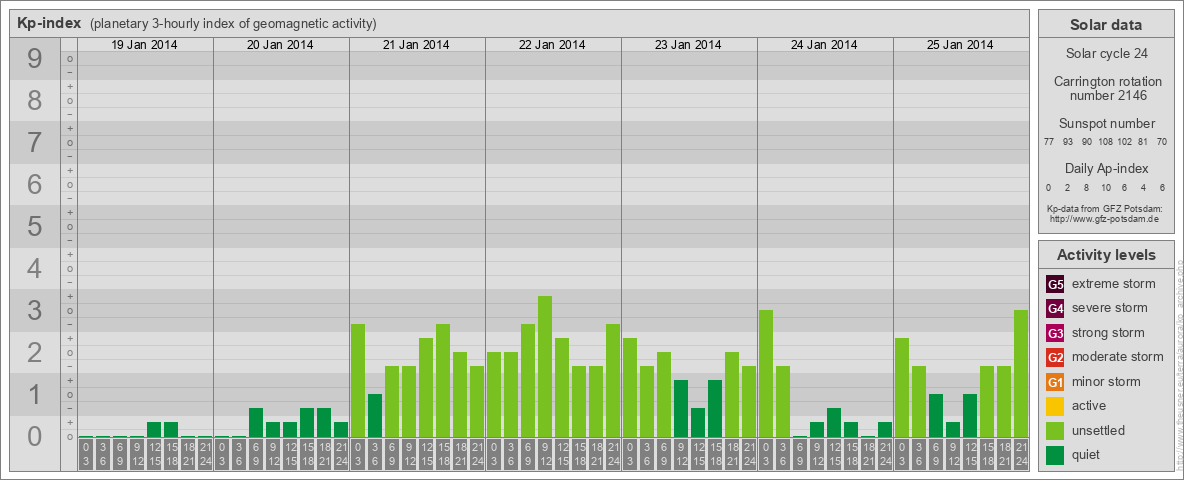Click the 19 Jan 2014 date header

click(144, 45)
